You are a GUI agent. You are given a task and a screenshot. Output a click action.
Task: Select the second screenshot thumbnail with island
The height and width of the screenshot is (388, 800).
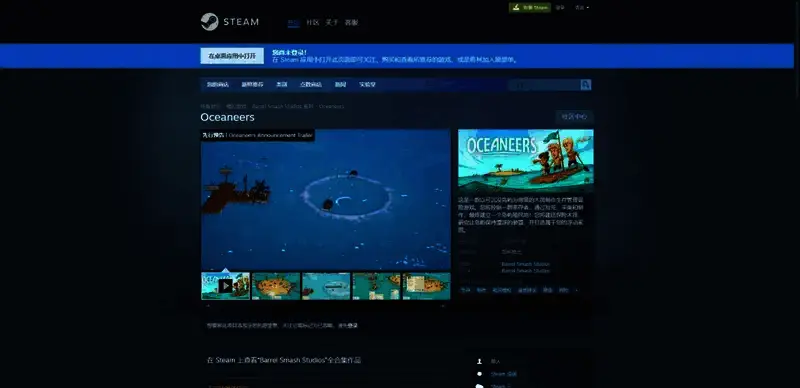276,286
